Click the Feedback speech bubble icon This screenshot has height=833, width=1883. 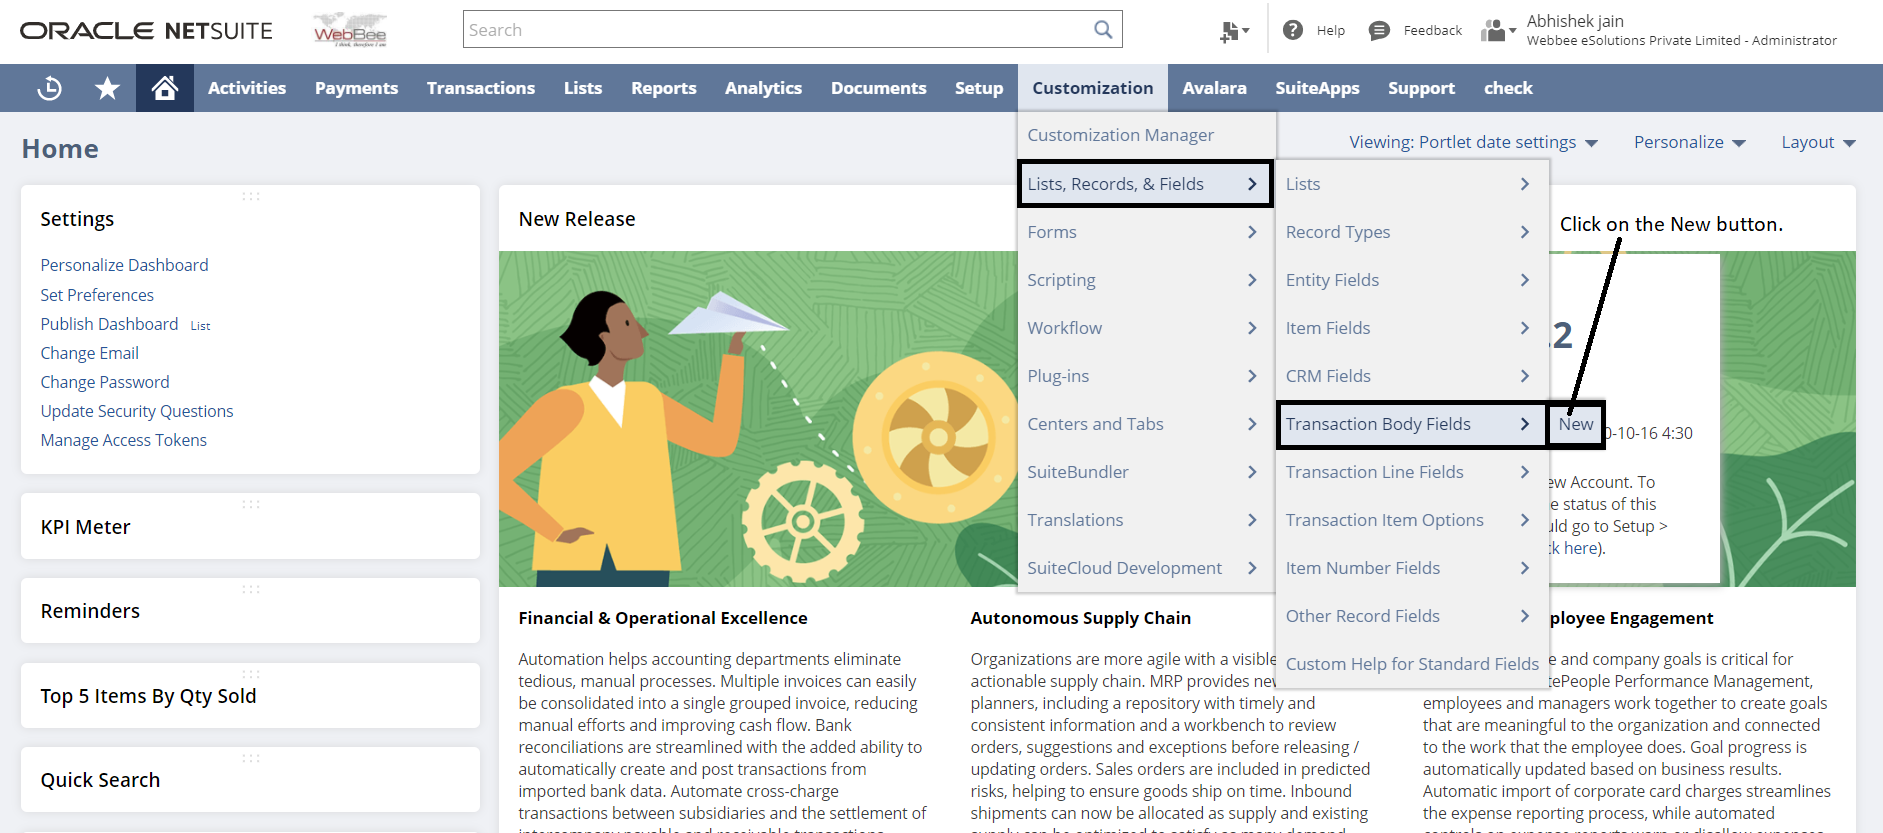point(1379,30)
